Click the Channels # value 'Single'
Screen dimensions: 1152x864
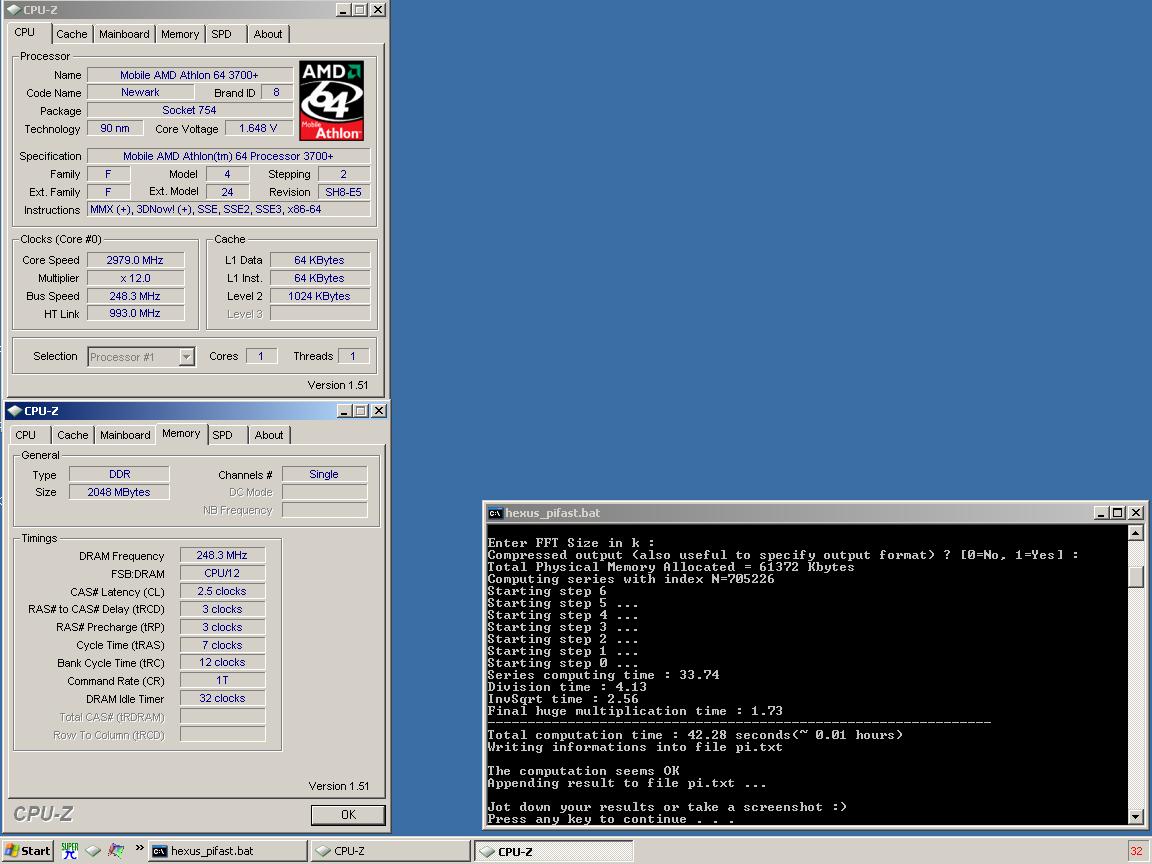(x=324, y=475)
